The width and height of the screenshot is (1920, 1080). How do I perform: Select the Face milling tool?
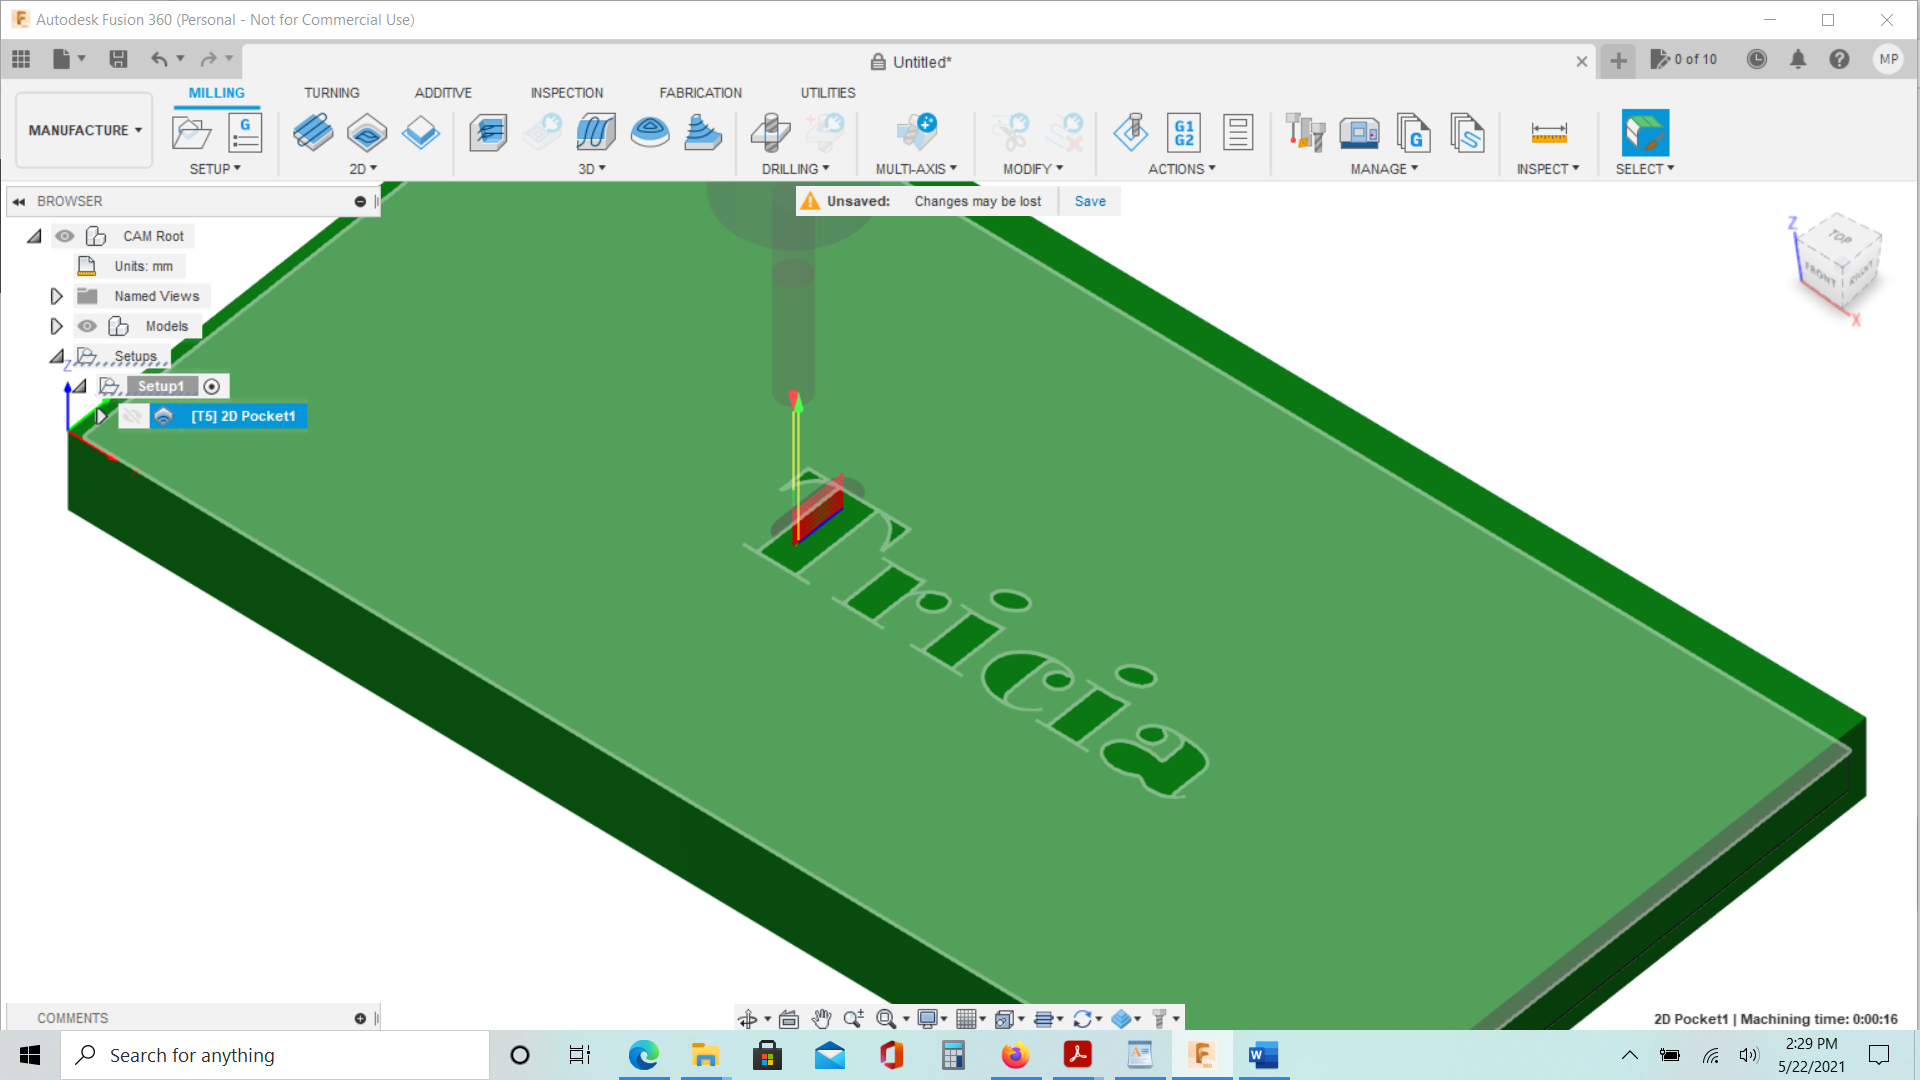pyautogui.click(x=421, y=132)
